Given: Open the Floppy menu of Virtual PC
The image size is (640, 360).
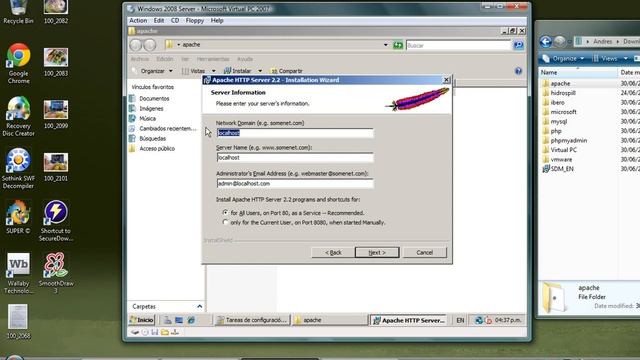Looking at the screenshot, I should [x=195, y=20].
